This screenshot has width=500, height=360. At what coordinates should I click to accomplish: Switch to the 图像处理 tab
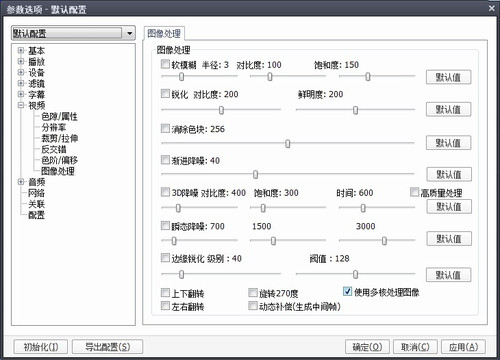pos(164,33)
